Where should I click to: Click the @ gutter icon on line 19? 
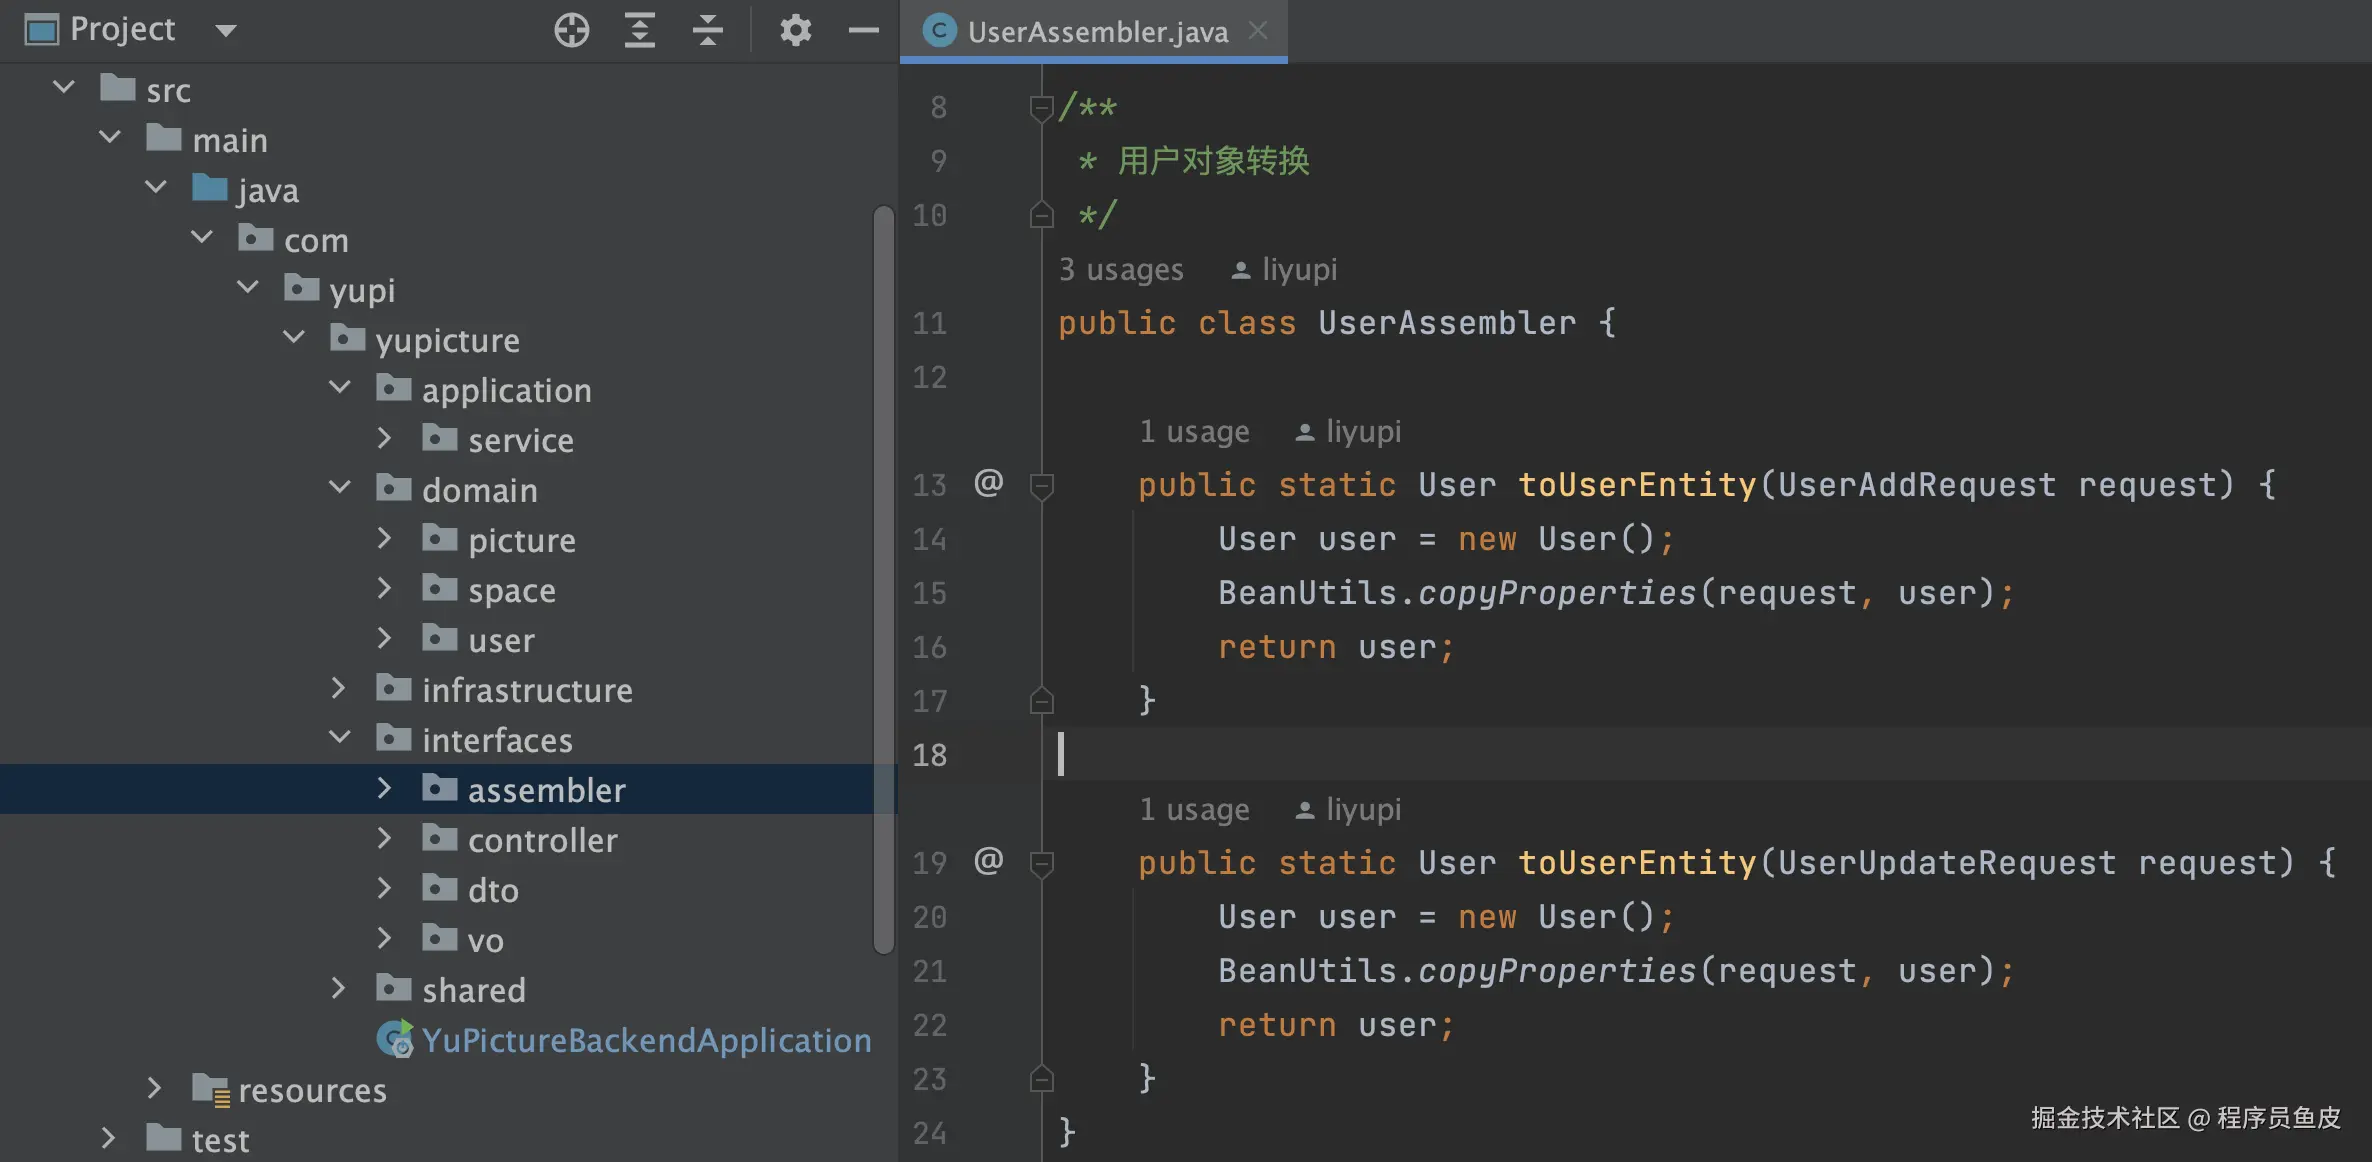pos(988,861)
